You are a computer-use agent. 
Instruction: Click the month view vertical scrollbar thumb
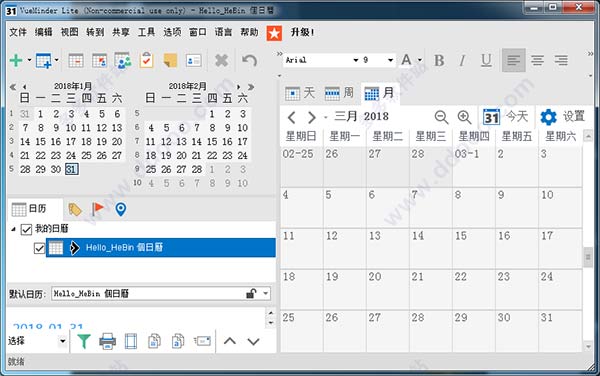(588, 256)
